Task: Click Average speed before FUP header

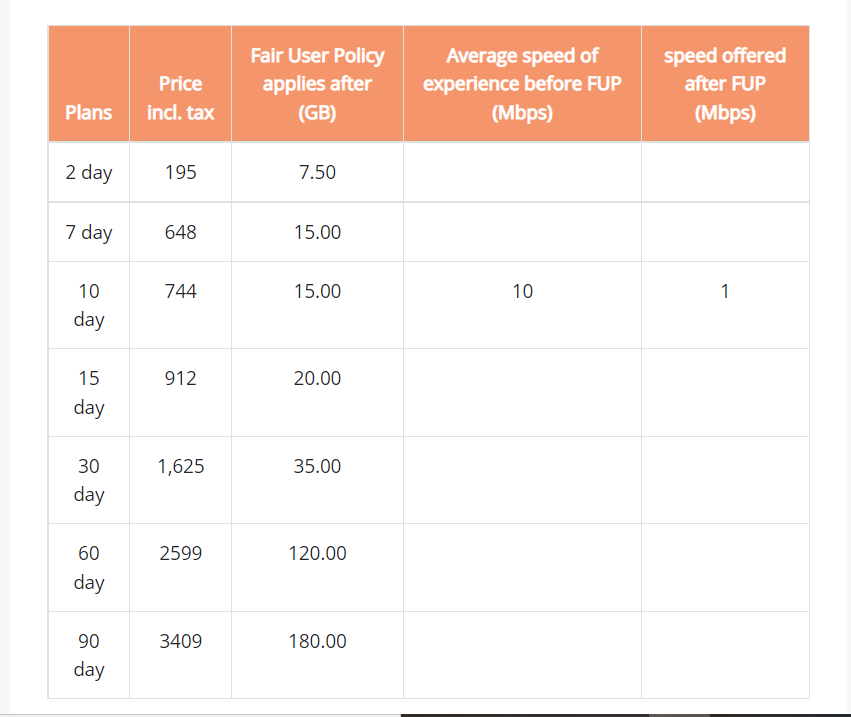Action: [522, 84]
